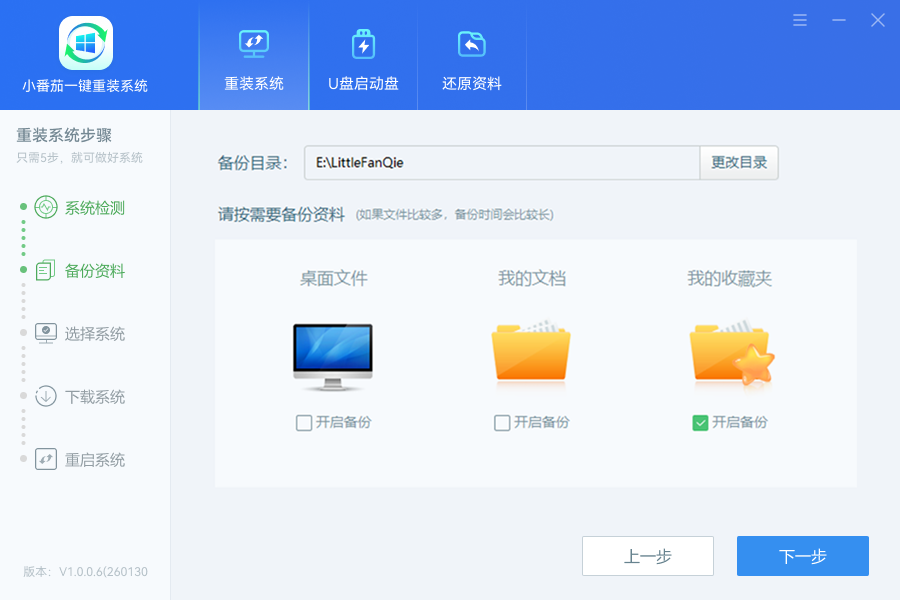
Task: Enable backup checkbox for 我的文档
Action: coord(502,423)
